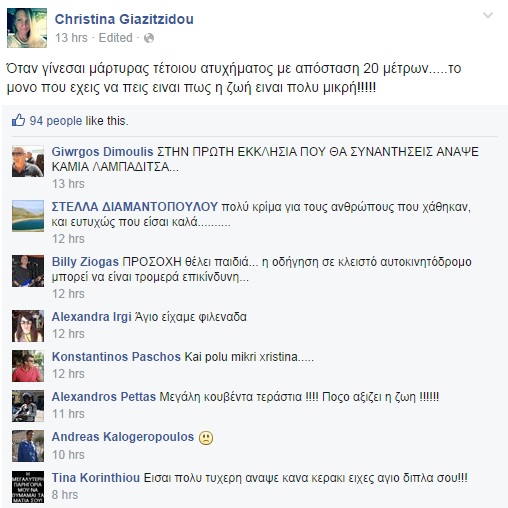
Task: Open Konstantinos Paschos profile link
Action: pyautogui.click(x=116, y=357)
